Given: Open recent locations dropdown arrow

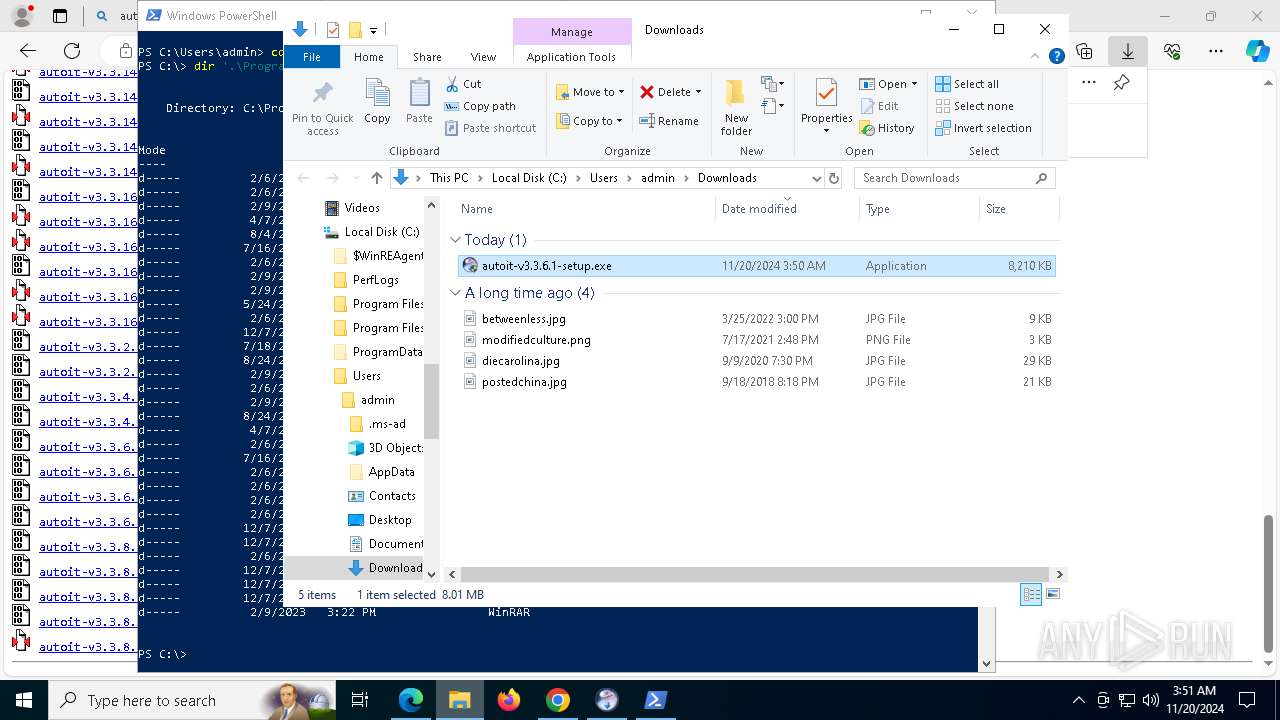Looking at the screenshot, I should 354,178.
